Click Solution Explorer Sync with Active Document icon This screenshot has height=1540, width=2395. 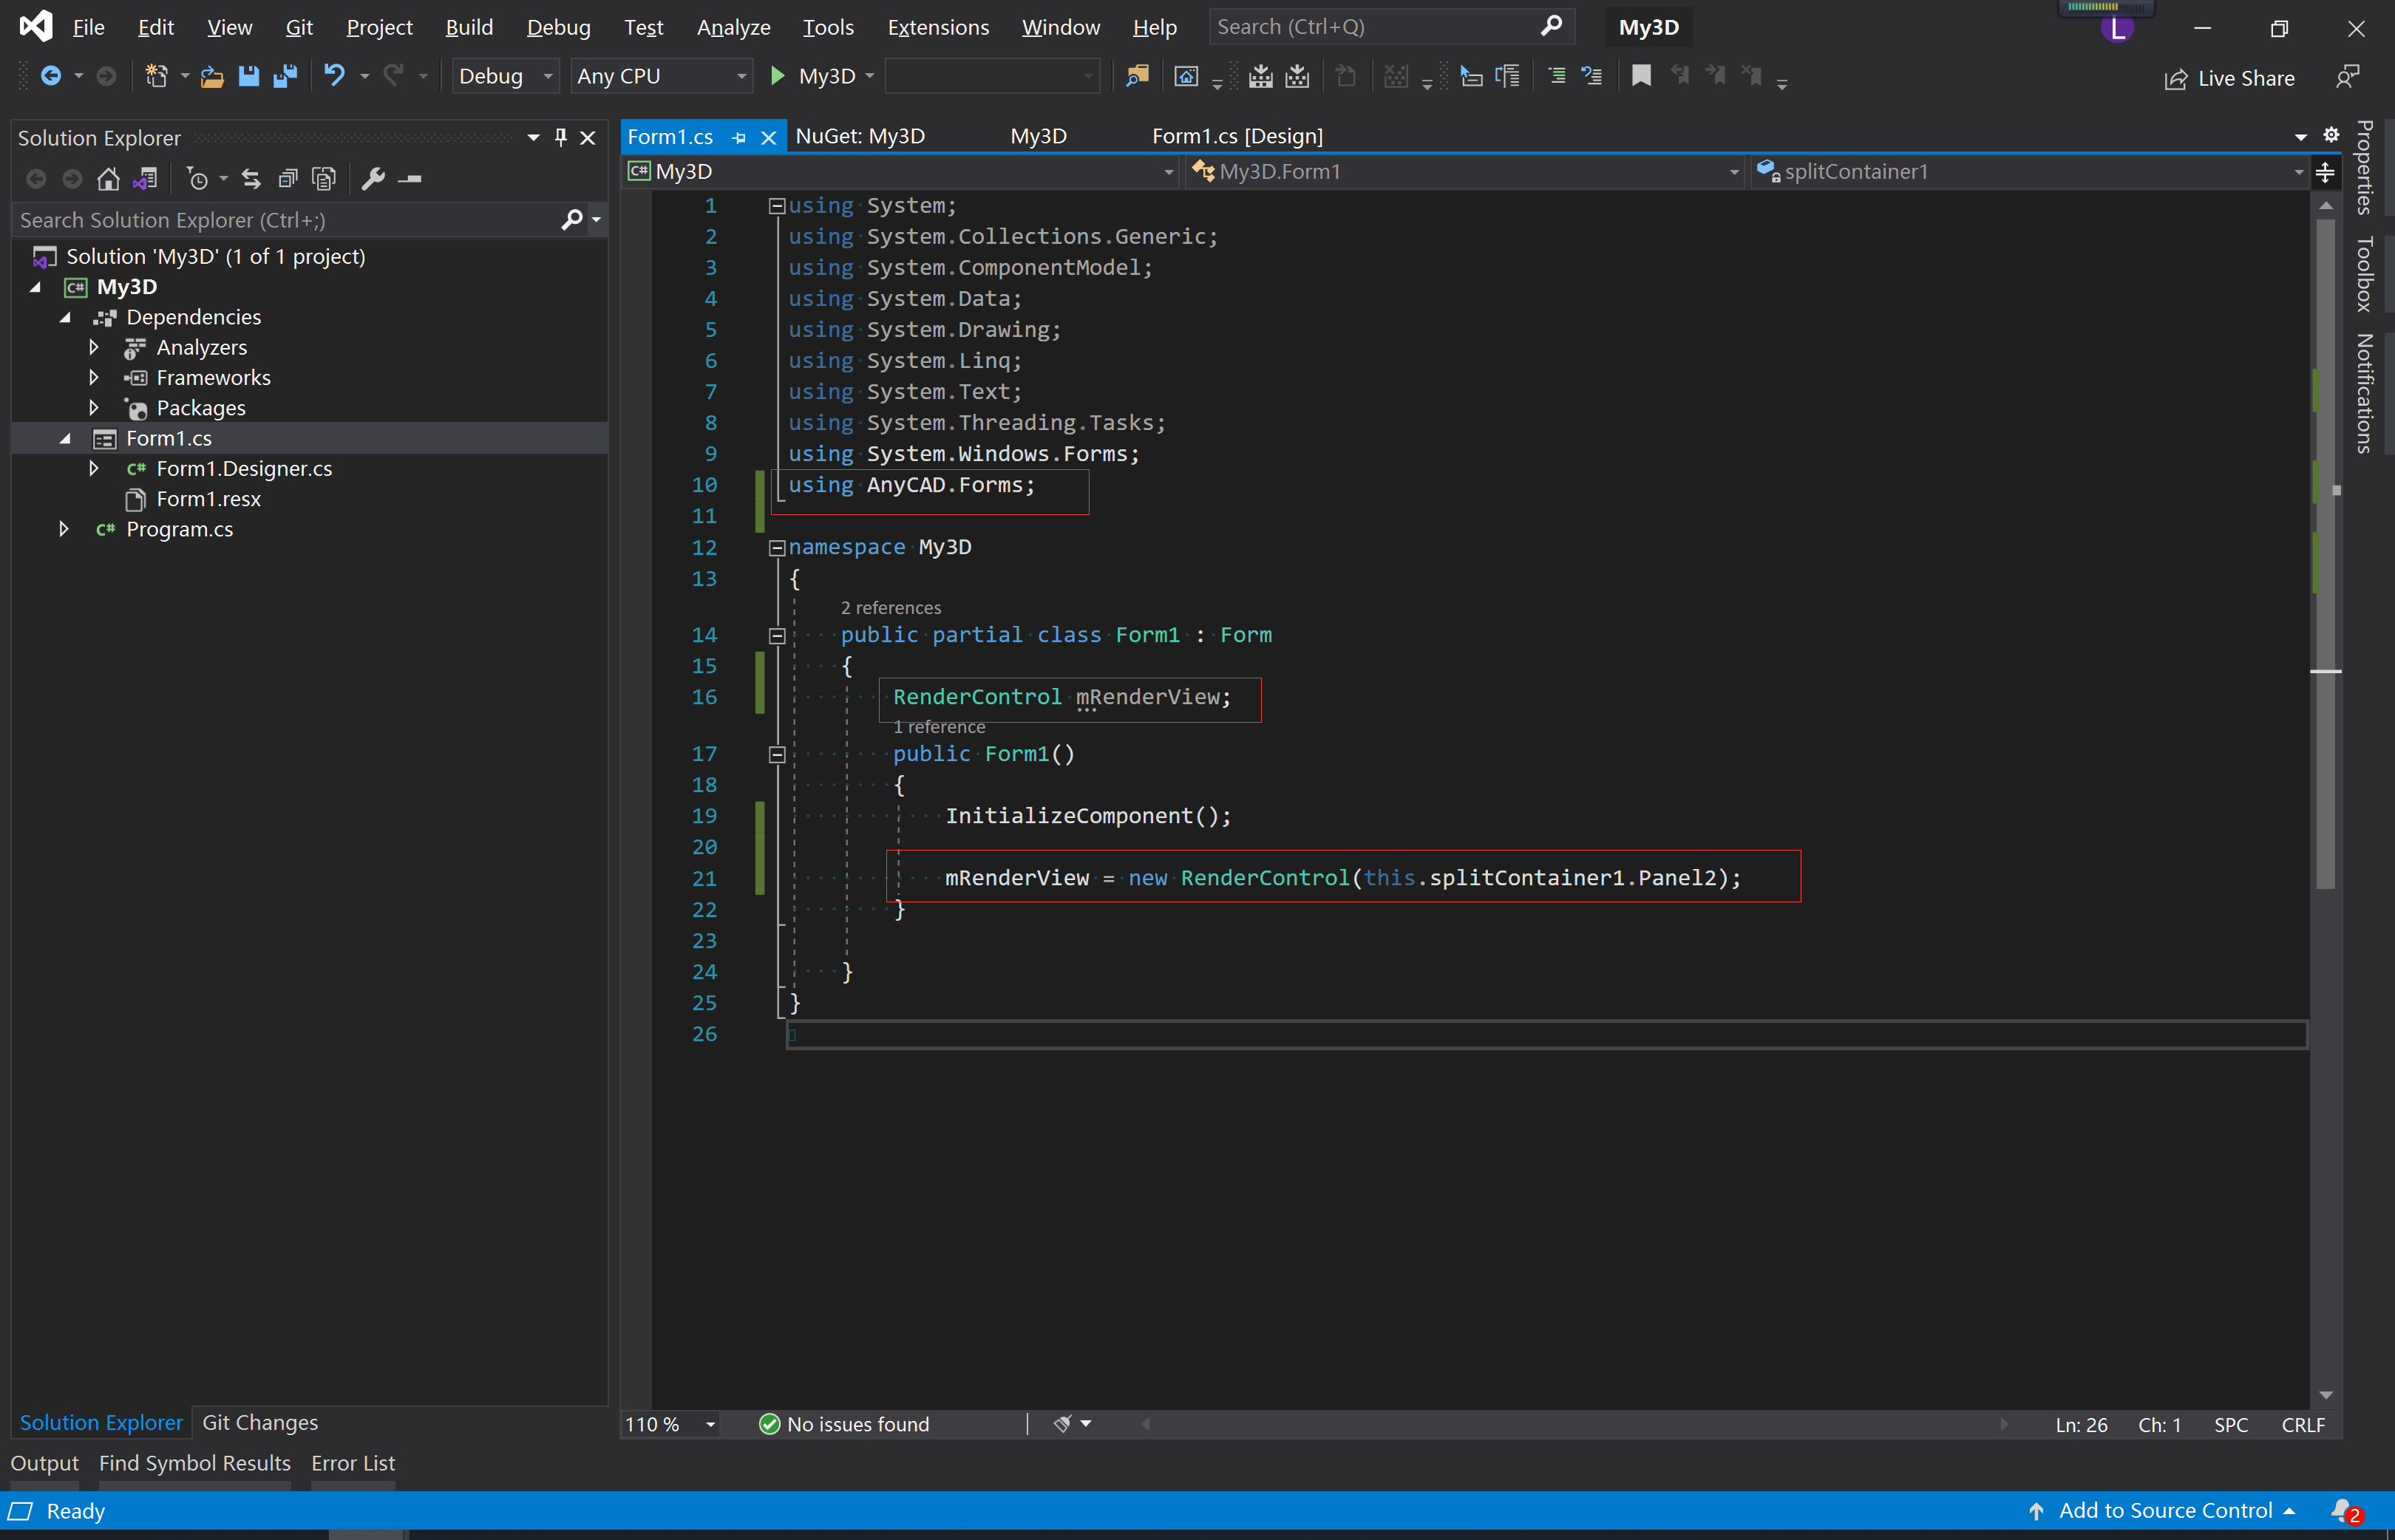tap(251, 179)
